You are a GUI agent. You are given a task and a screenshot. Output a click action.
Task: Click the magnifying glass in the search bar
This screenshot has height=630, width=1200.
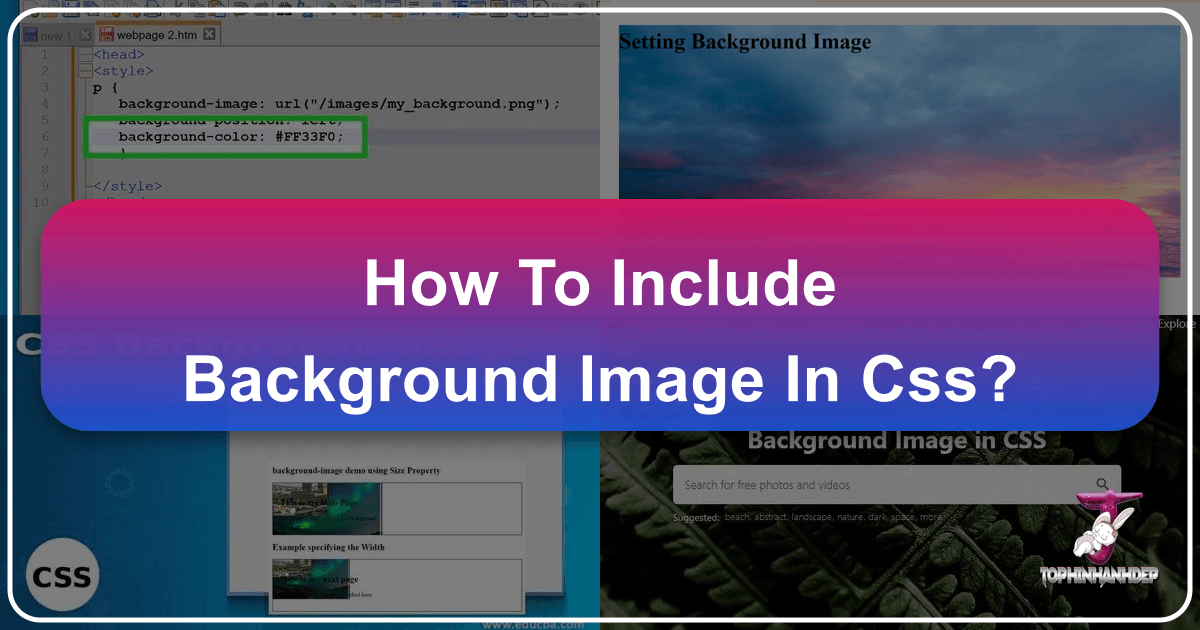[1103, 483]
